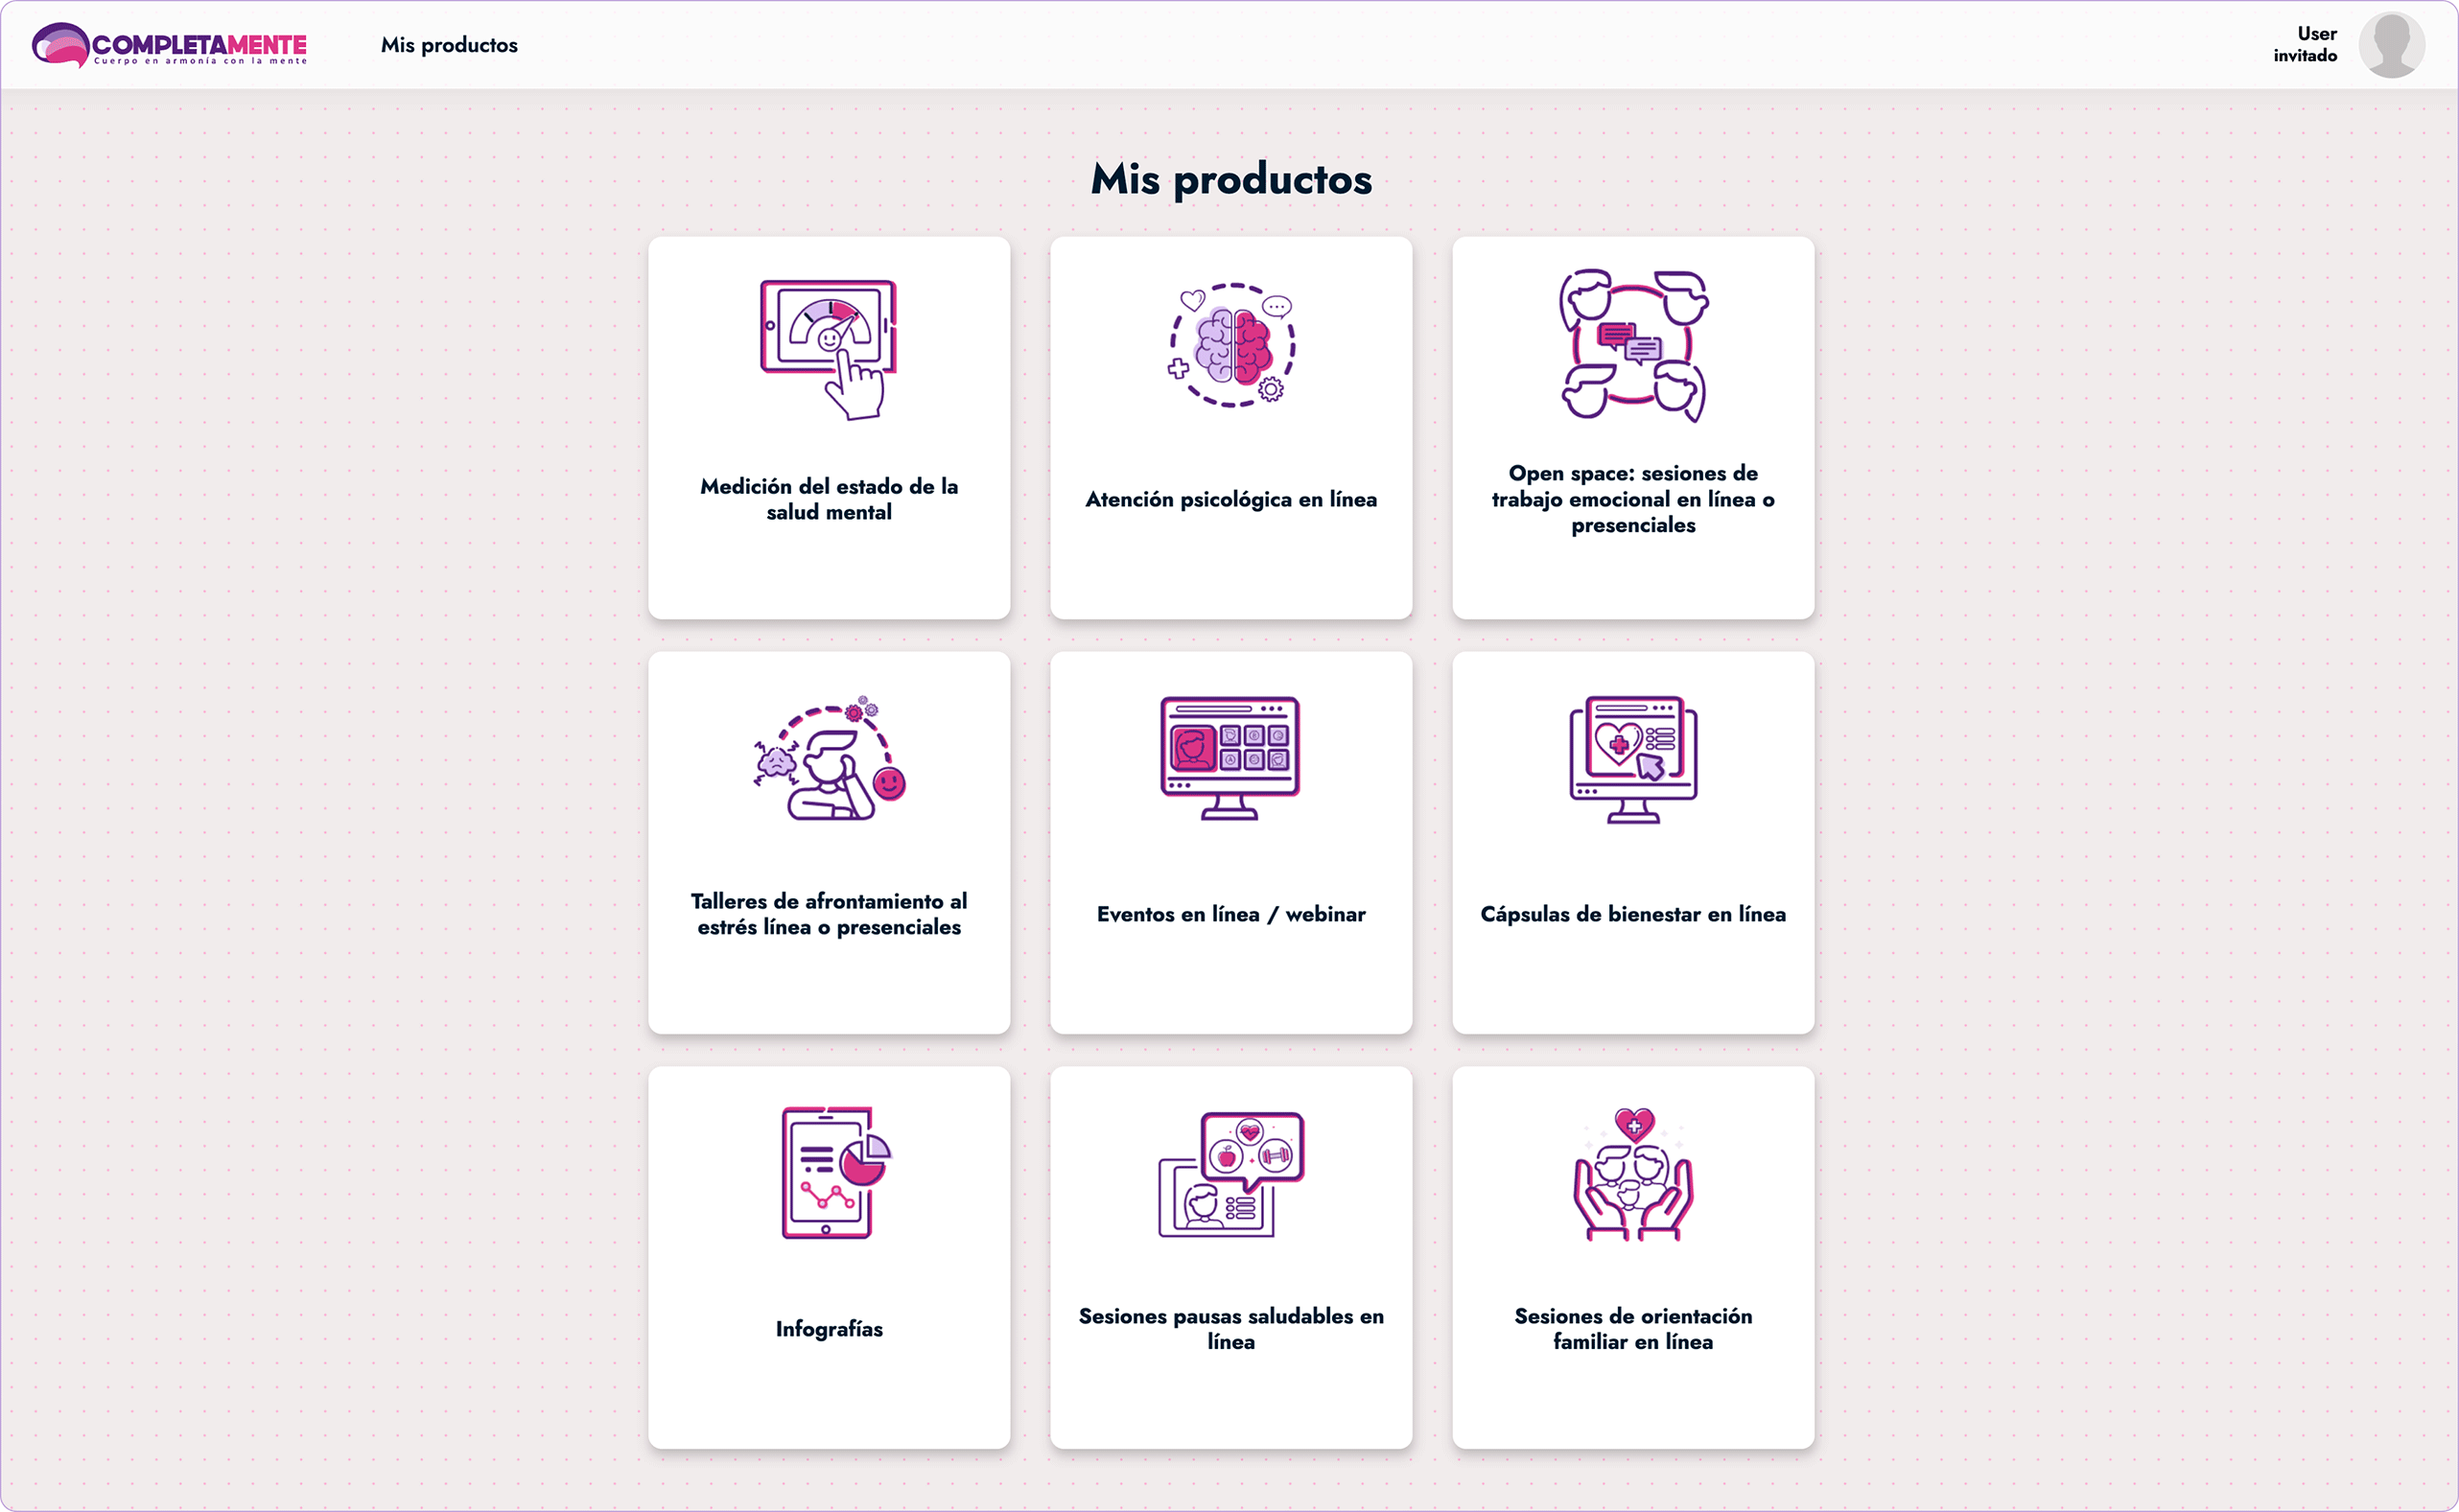This screenshot has height=1512, width=2459.
Task: Select Open space sesiones de trabajo emocional text
Action: tap(1633, 499)
